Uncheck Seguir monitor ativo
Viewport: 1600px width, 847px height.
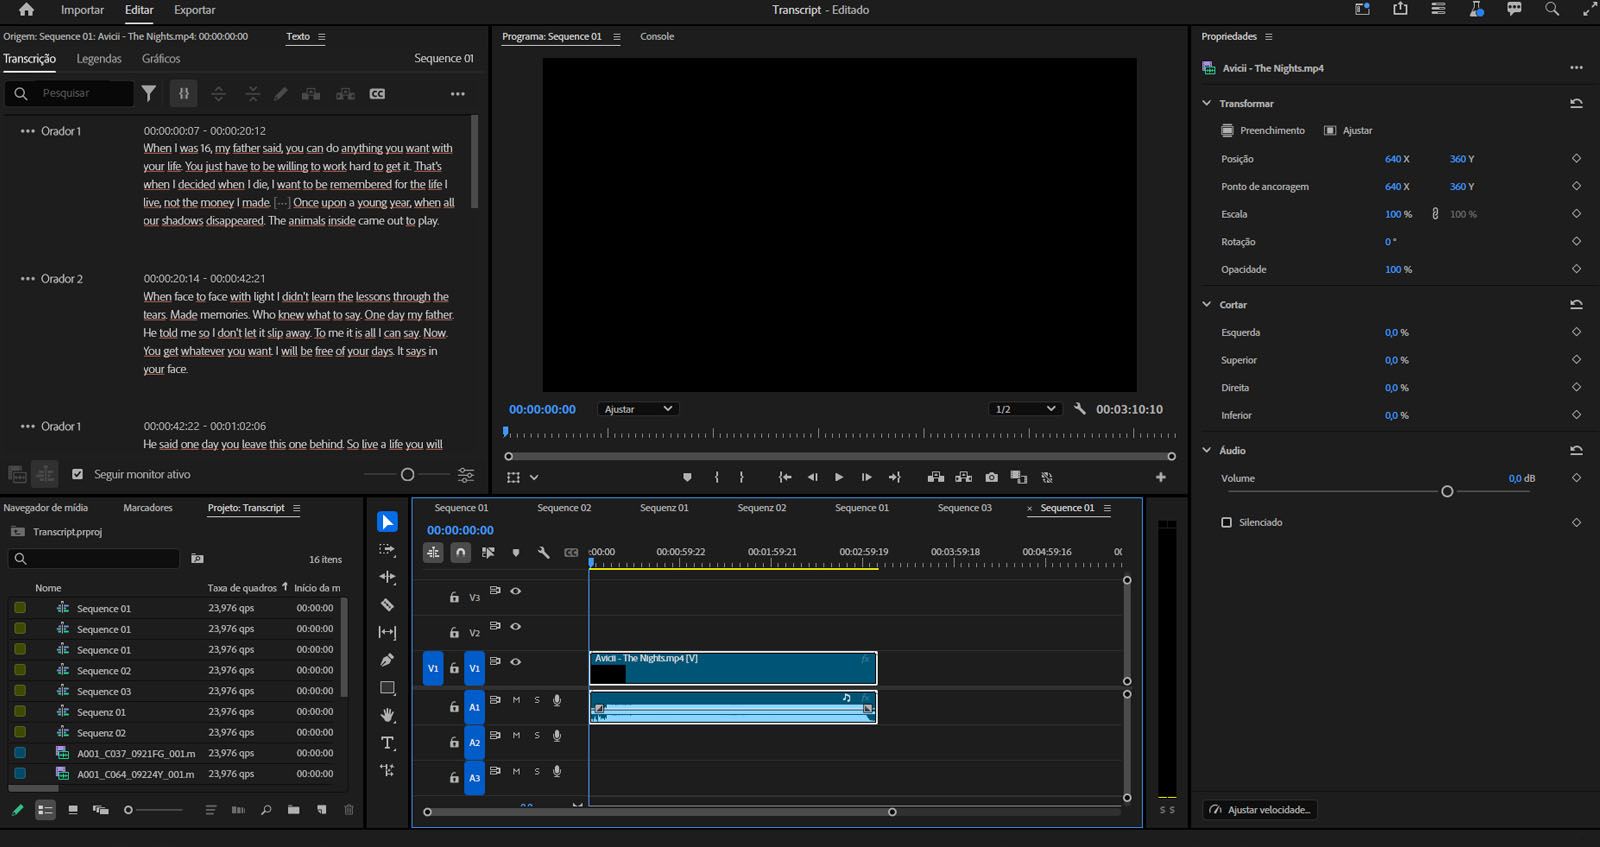(x=78, y=474)
